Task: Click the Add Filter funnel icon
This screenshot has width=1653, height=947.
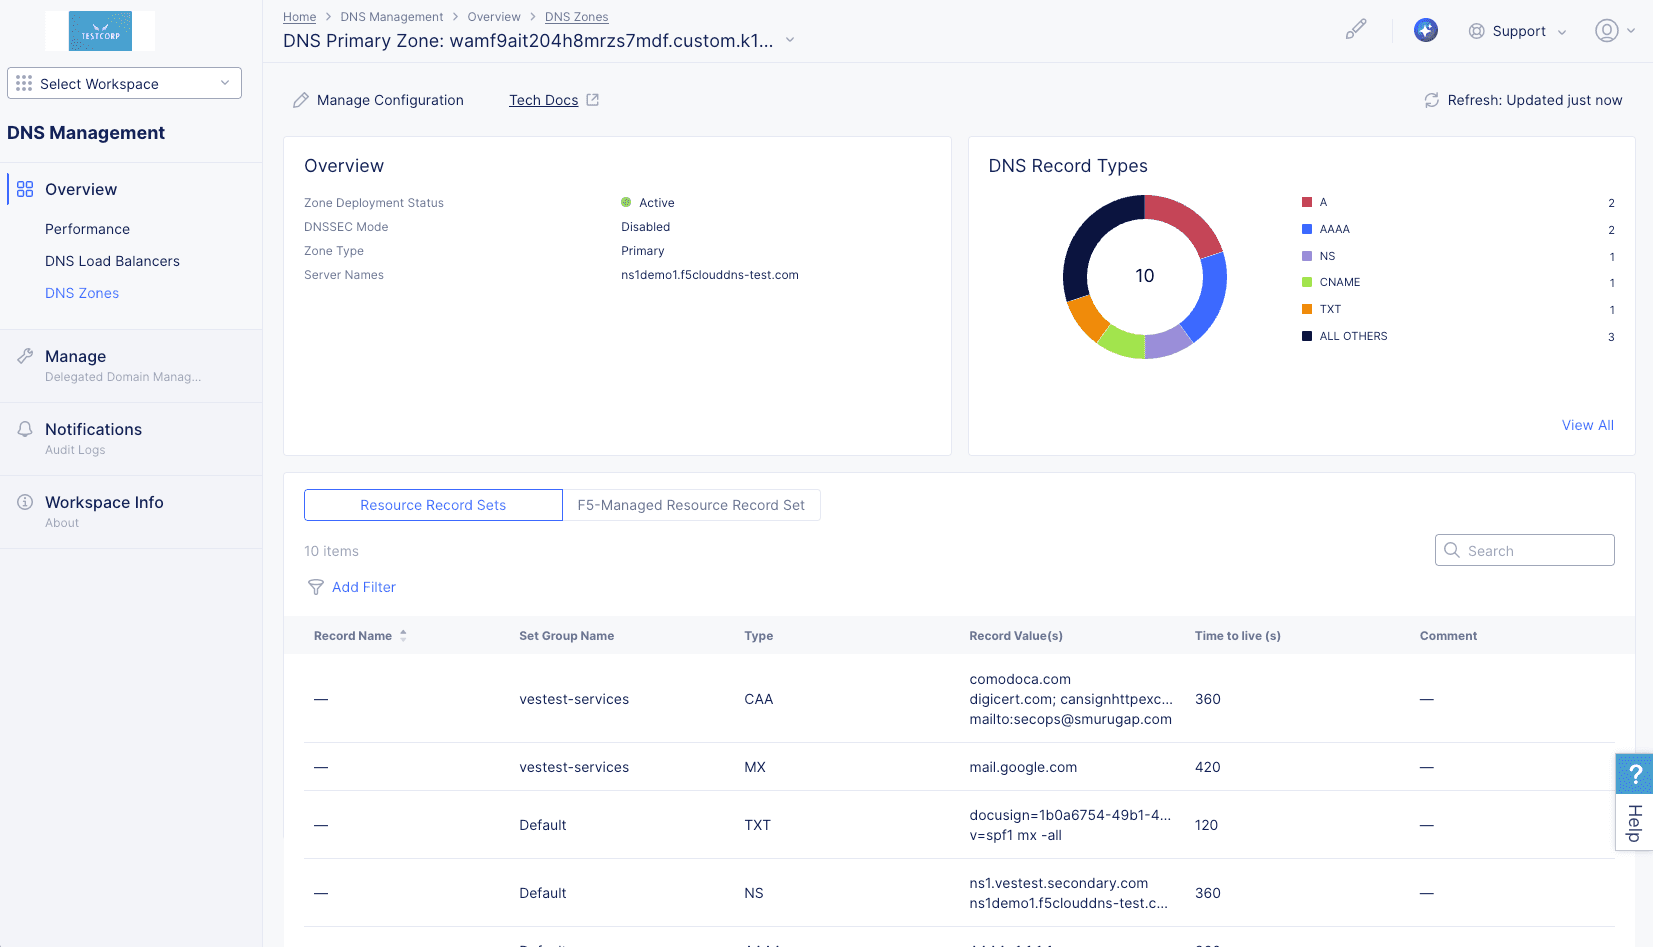Action: pos(316,587)
